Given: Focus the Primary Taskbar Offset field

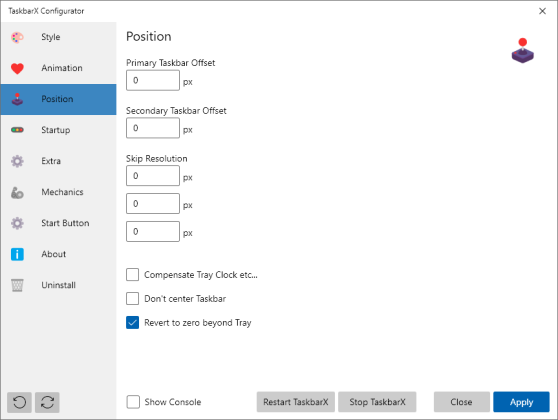Looking at the screenshot, I should 153,80.
